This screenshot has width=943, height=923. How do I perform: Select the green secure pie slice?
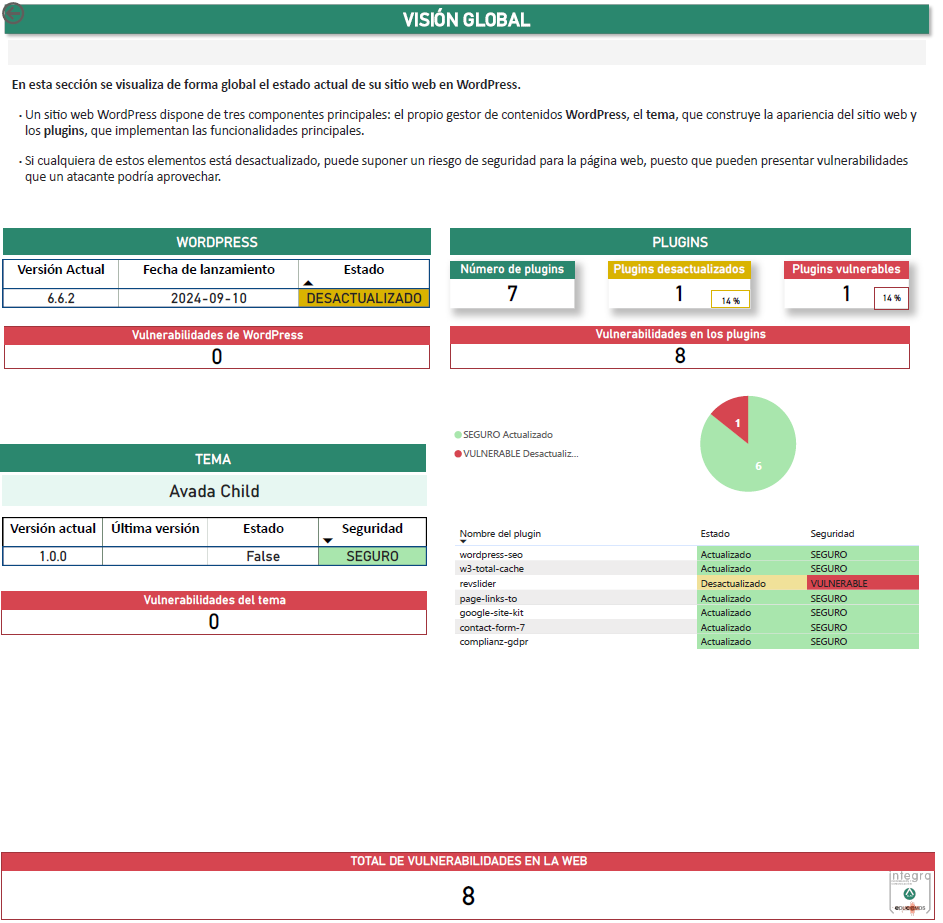(x=752, y=455)
